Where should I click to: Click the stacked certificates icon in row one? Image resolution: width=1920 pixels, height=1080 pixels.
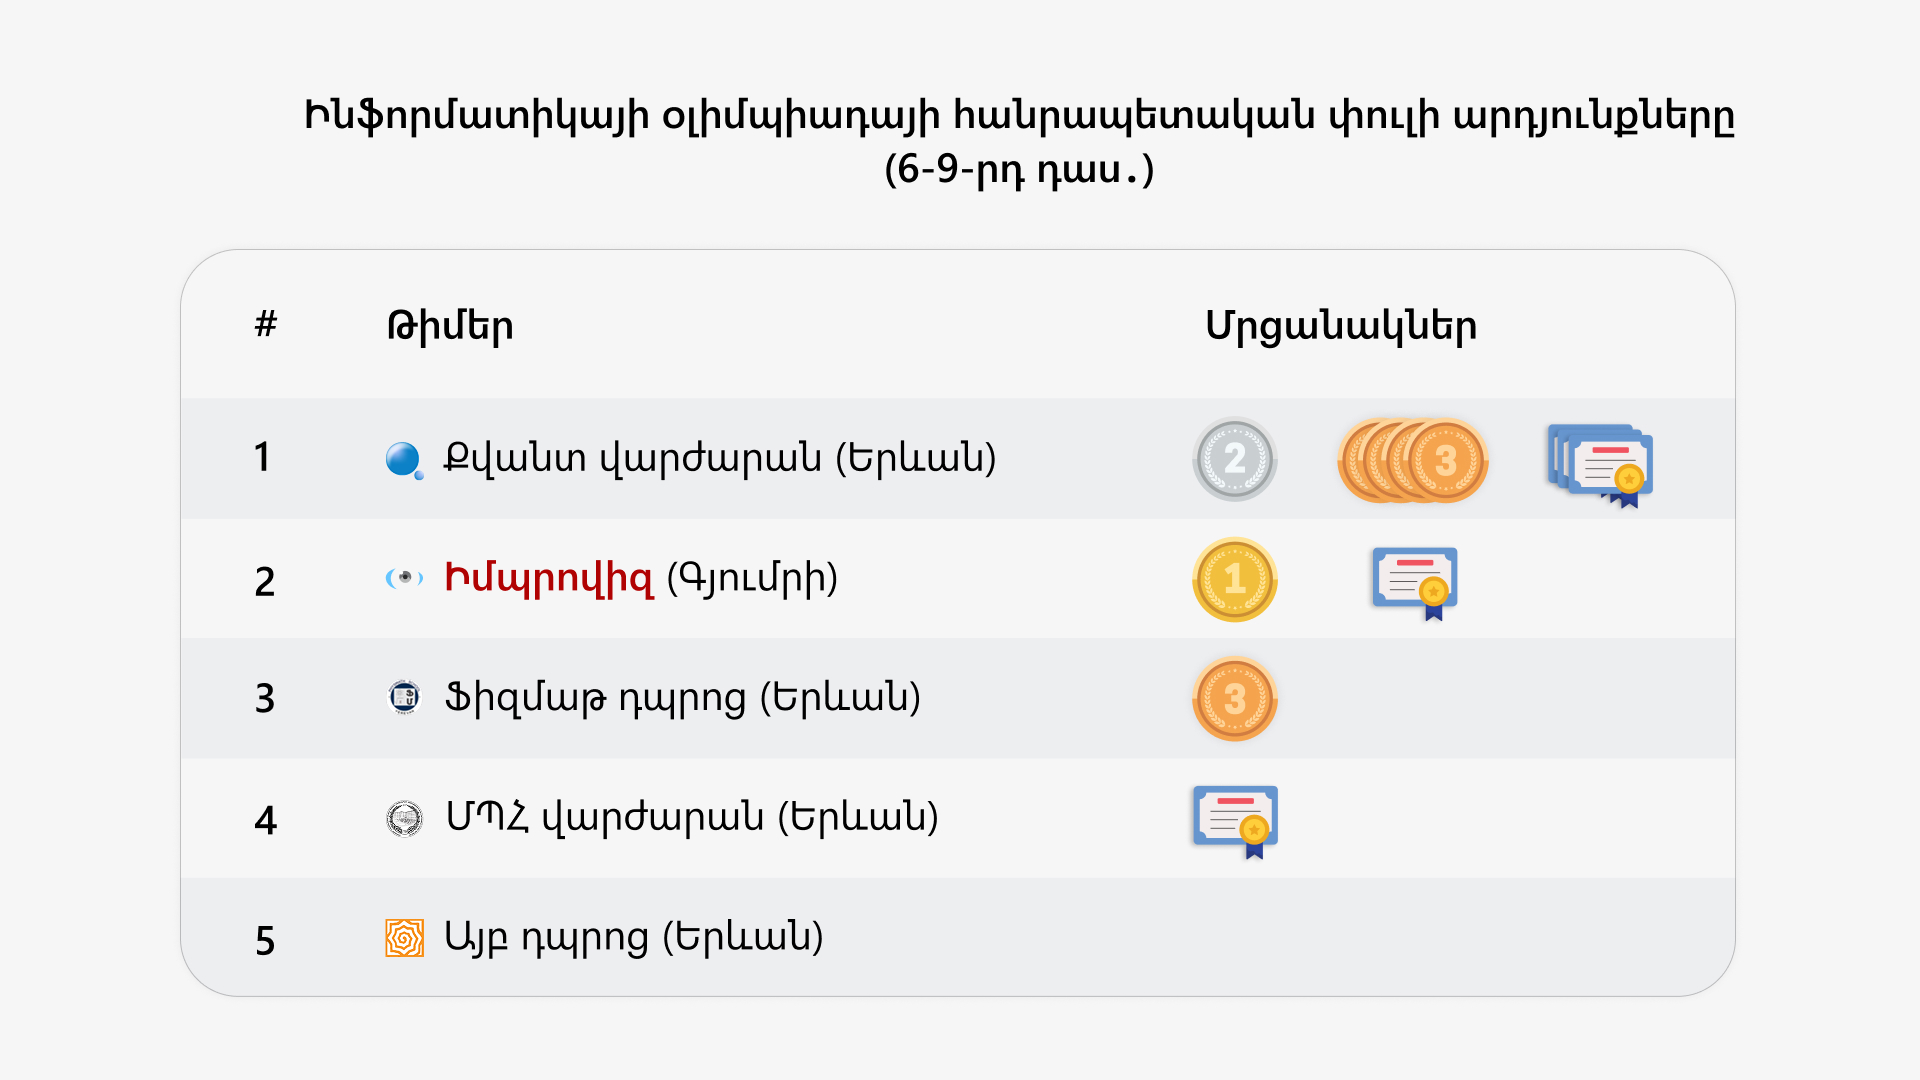click(x=1600, y=465)
